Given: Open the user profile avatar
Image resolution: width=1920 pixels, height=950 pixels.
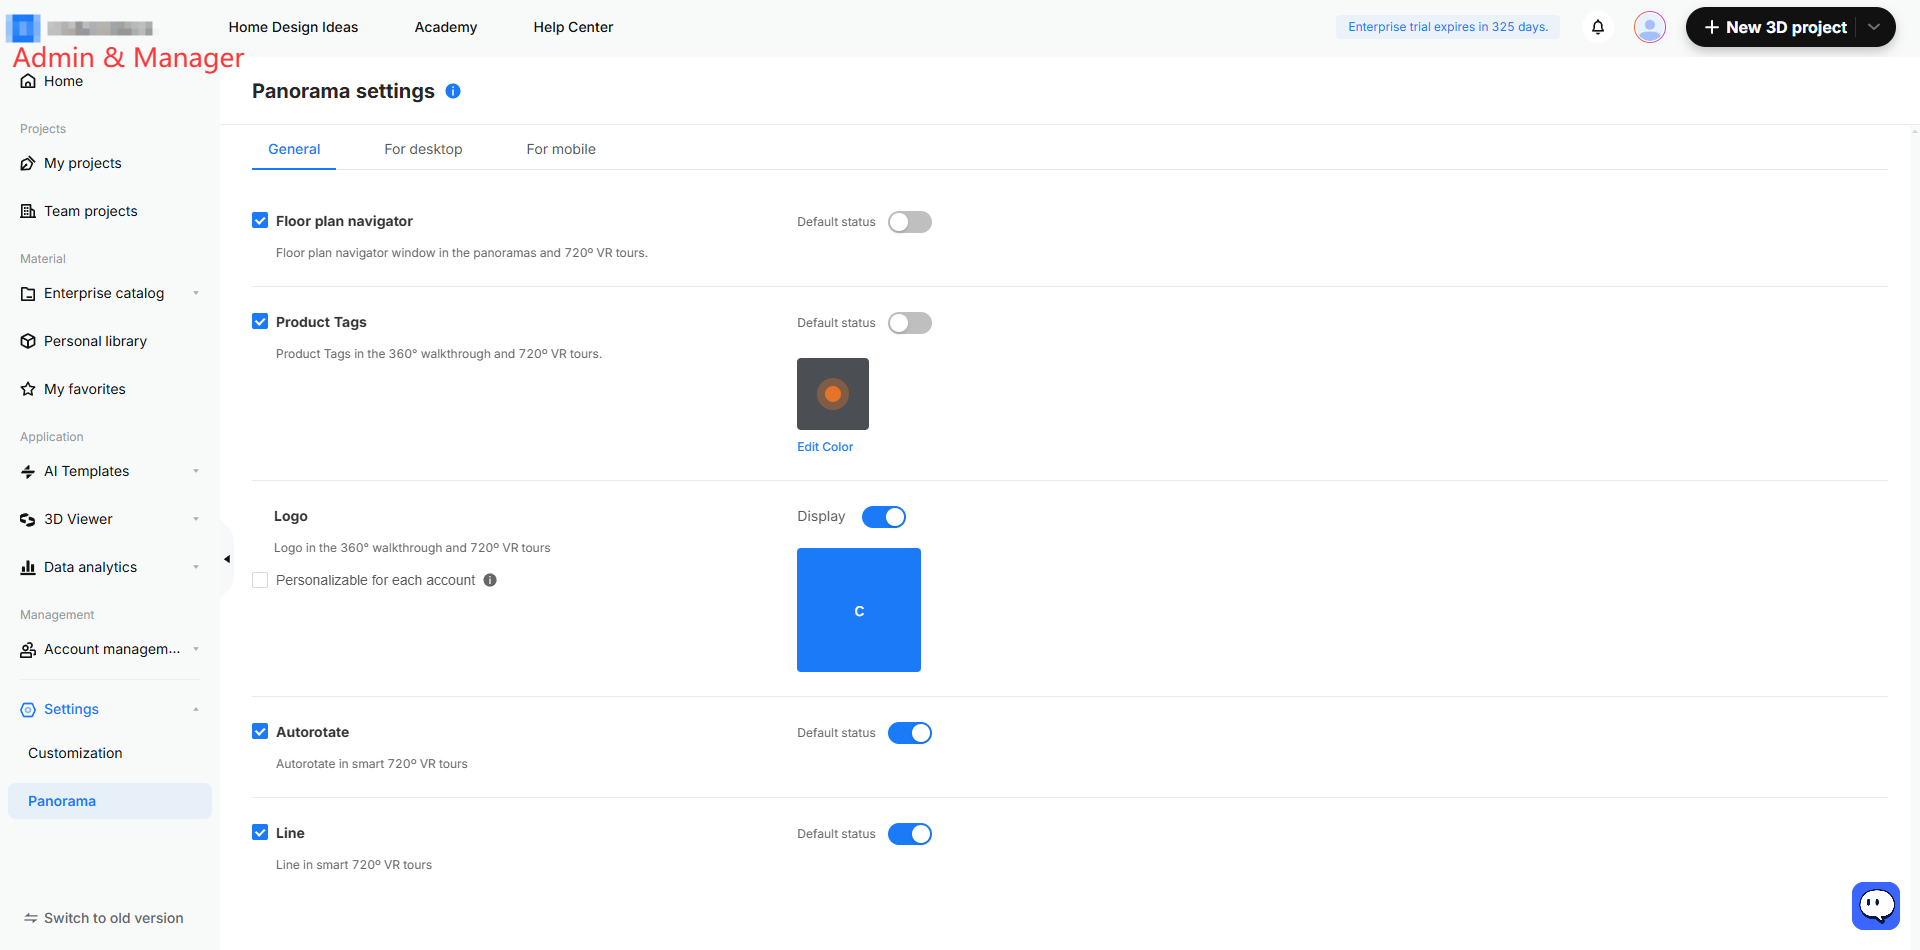Looking at the screenshot, I should coord(1650,27).
